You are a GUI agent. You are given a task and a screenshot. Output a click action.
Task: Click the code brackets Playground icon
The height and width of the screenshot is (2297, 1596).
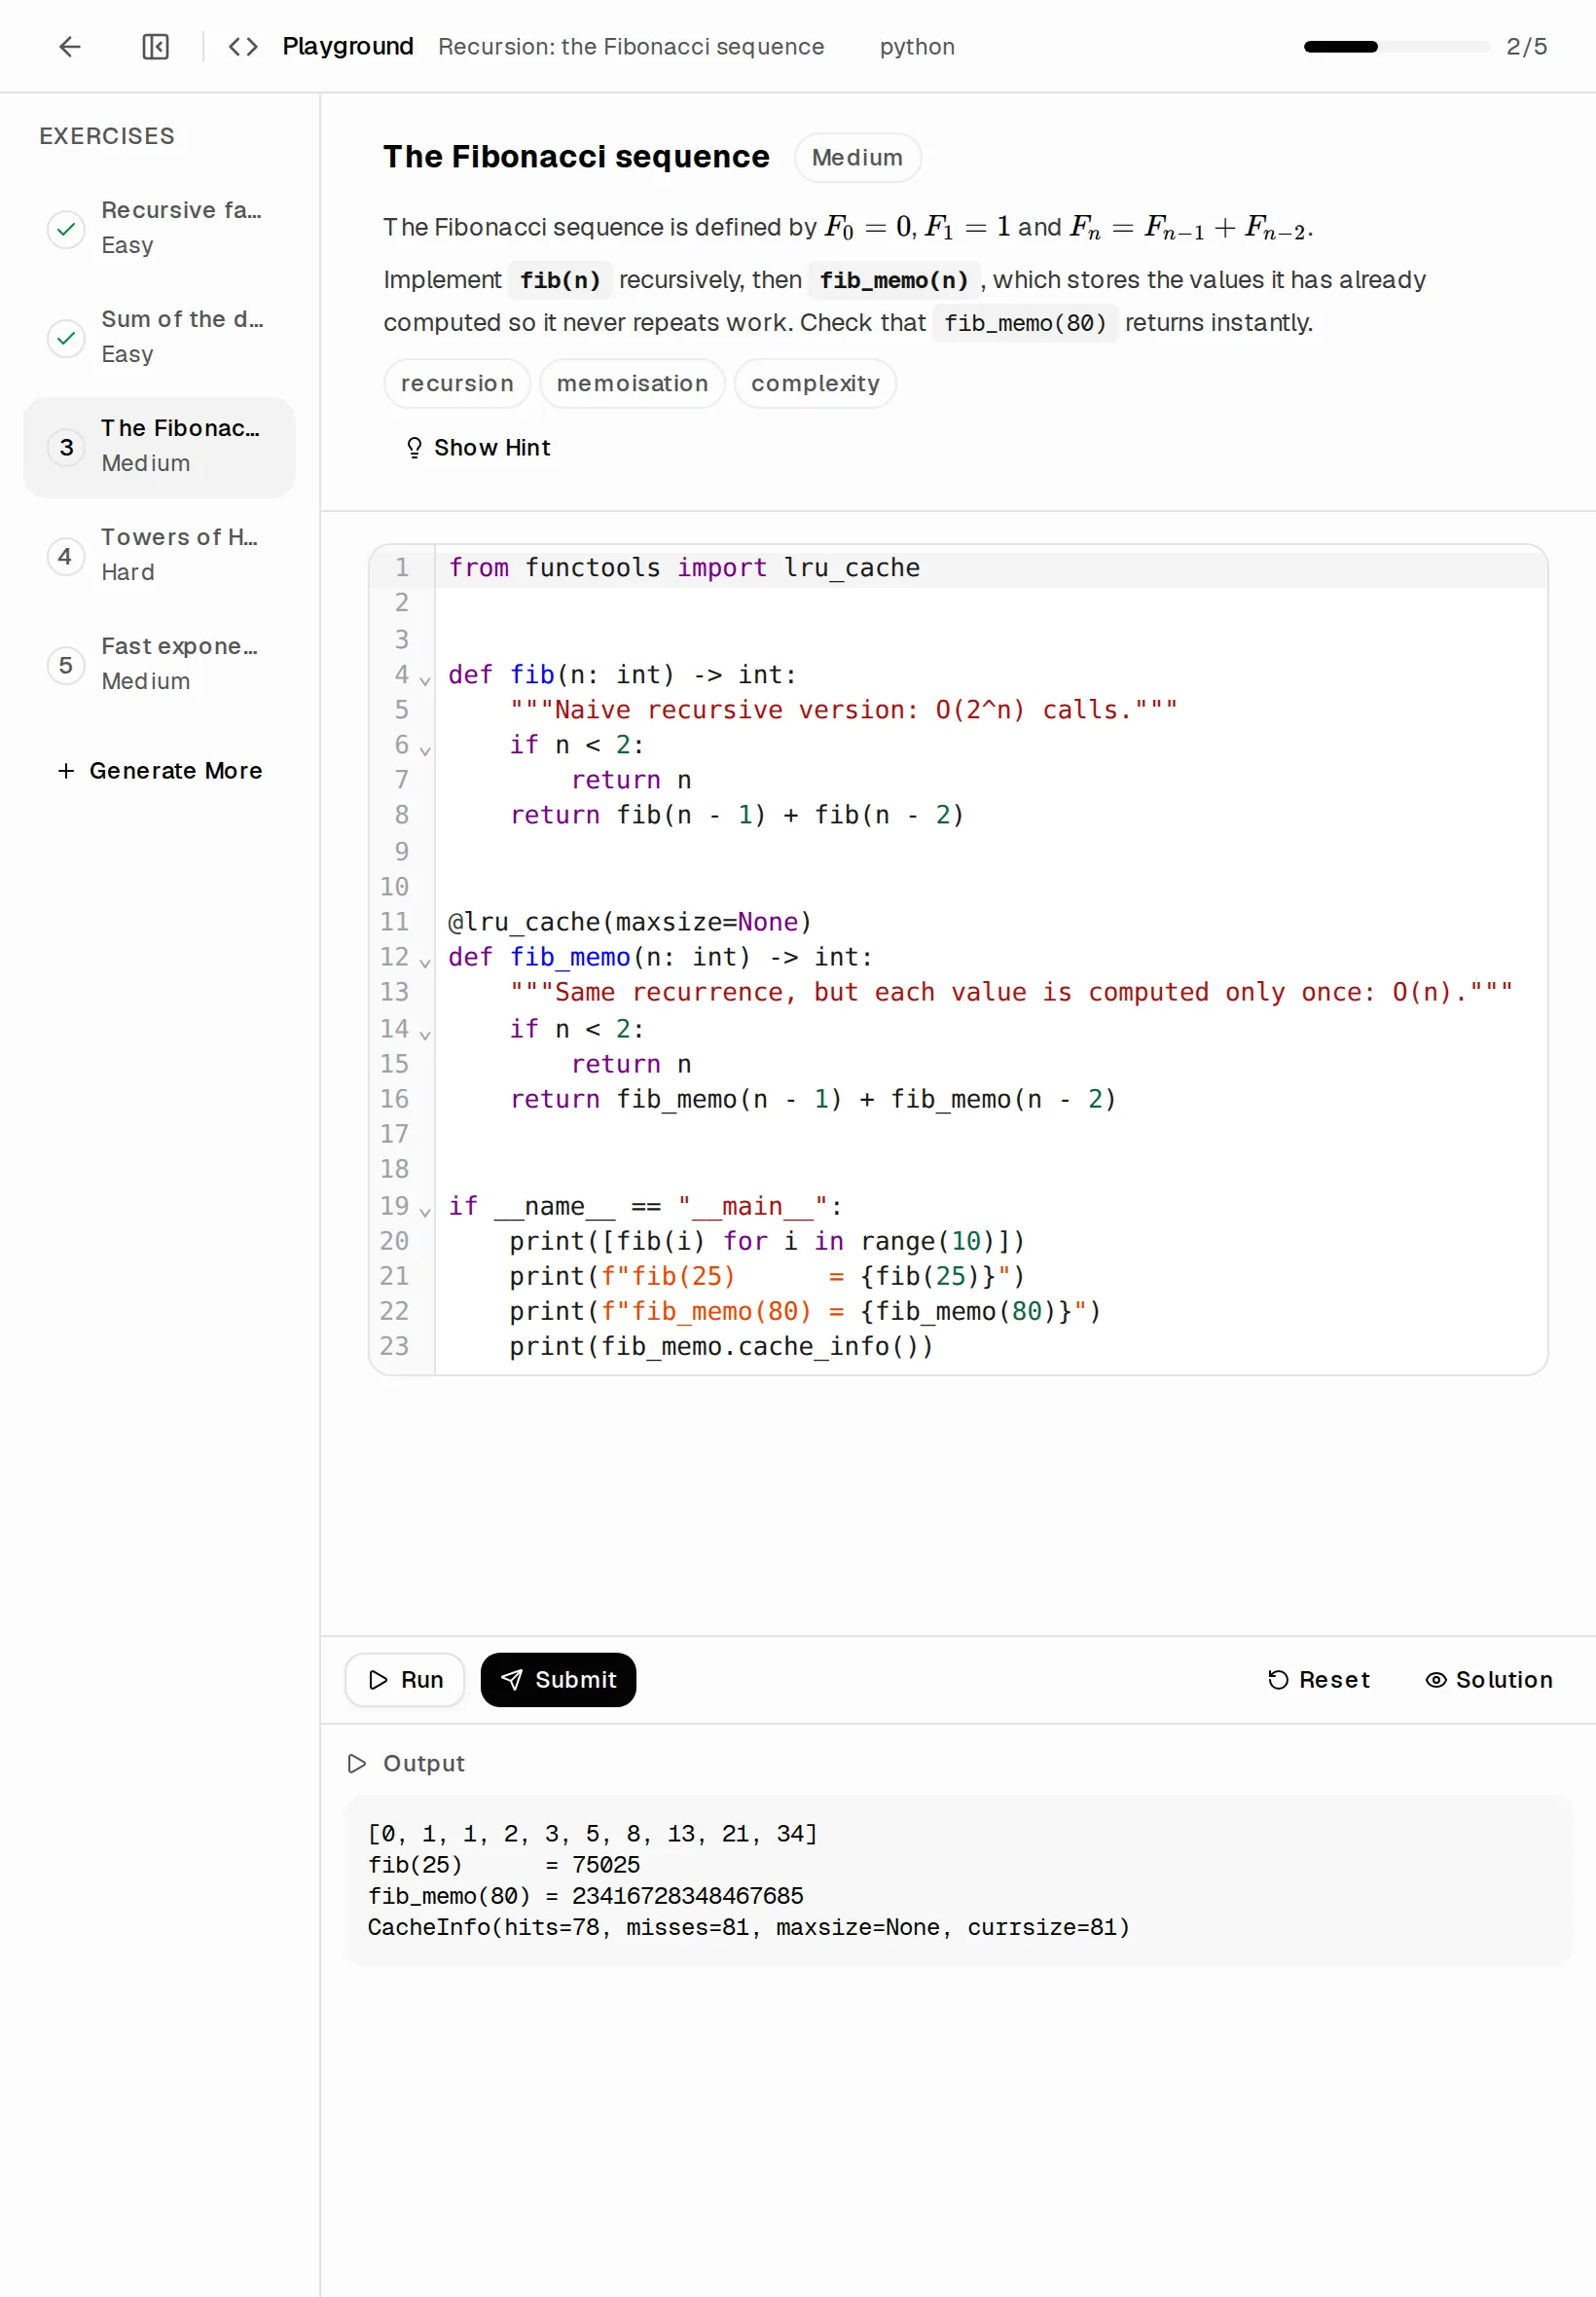coord(243,46)
